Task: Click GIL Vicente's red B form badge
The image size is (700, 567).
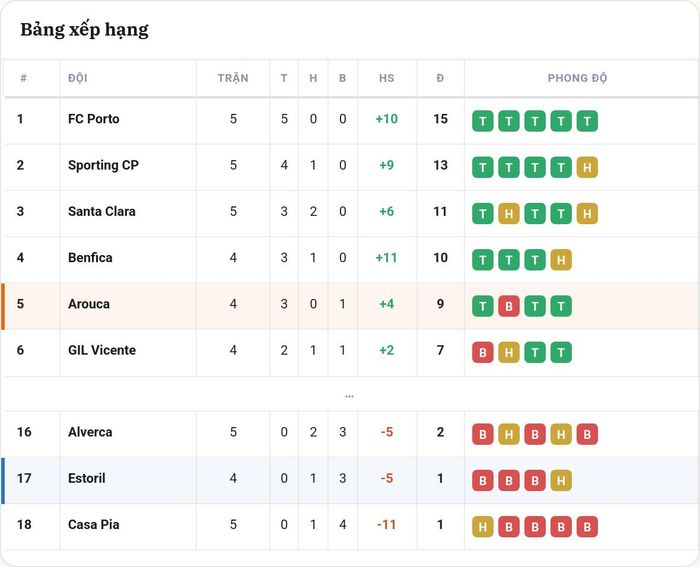Action: pyautogui.click(x=483, y=352)
